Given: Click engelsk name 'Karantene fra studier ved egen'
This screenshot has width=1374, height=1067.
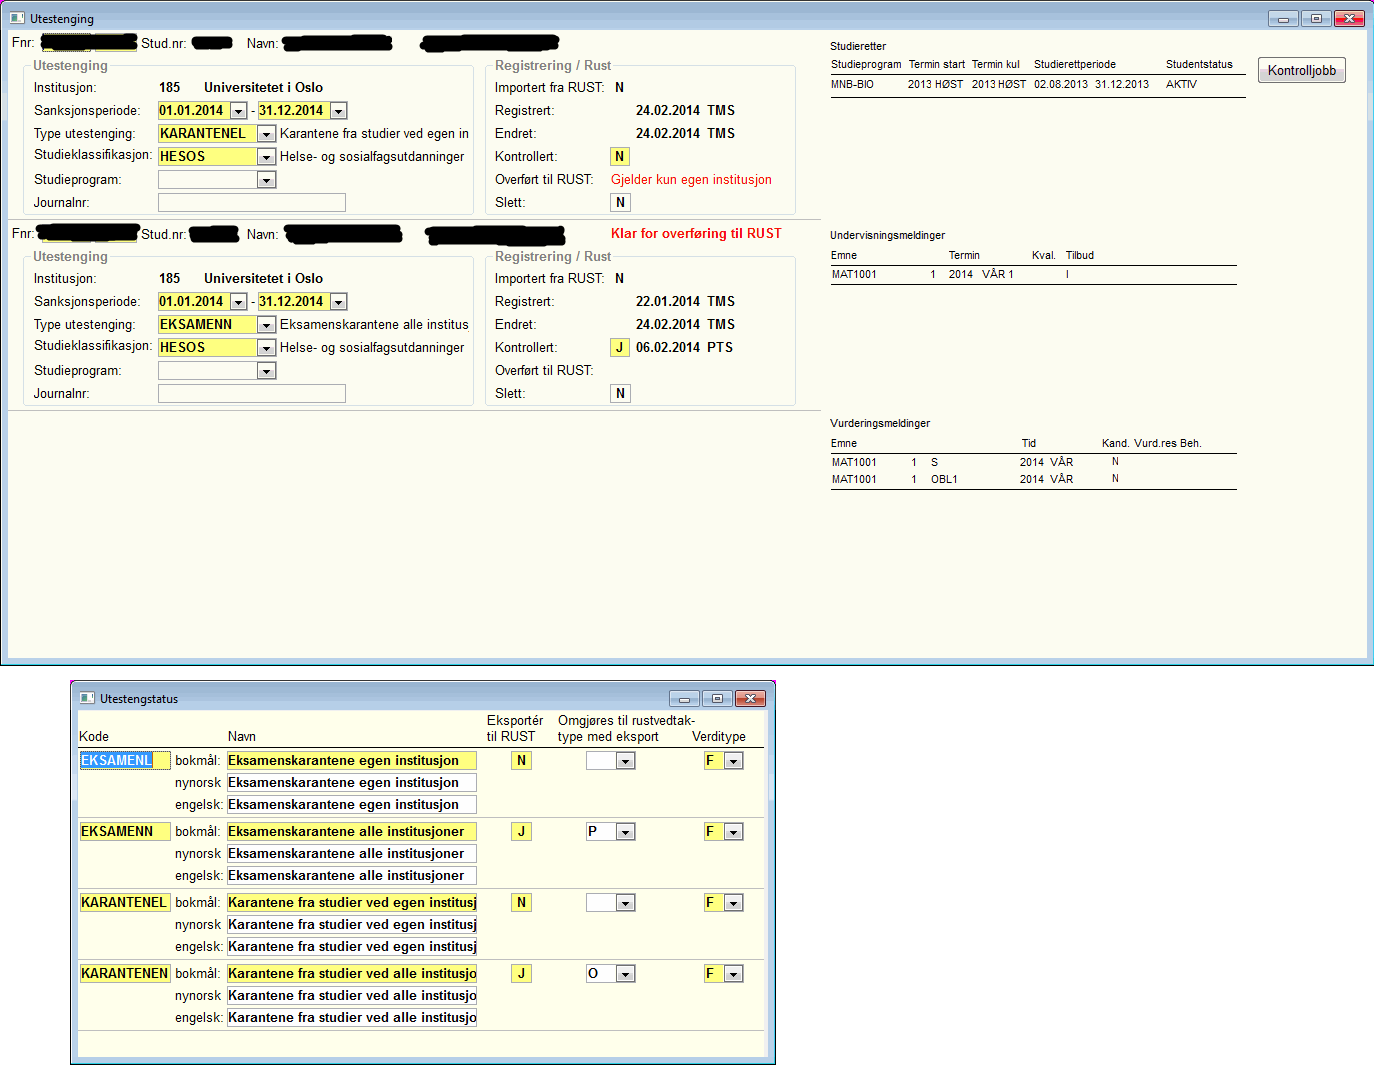Looking at the screenshot, I should [x=351, y=947].
